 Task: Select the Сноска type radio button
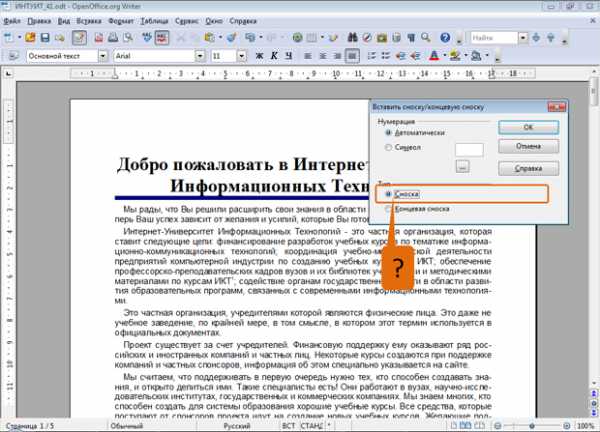click(x=388, y=194)
